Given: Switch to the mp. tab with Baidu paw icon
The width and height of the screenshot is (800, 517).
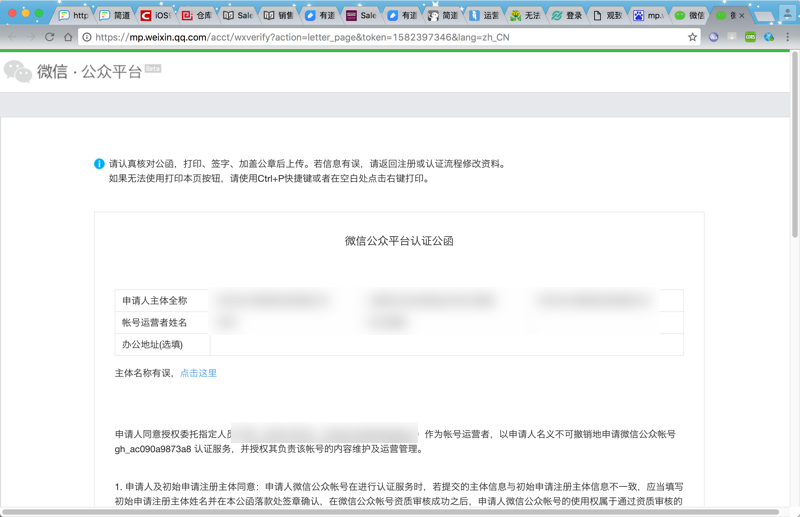Looking at the screenshot, I should click(648, 16).
